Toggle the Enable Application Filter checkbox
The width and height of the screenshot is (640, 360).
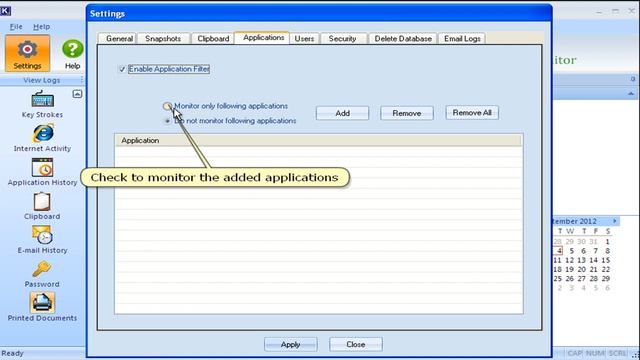pos(122,69)
